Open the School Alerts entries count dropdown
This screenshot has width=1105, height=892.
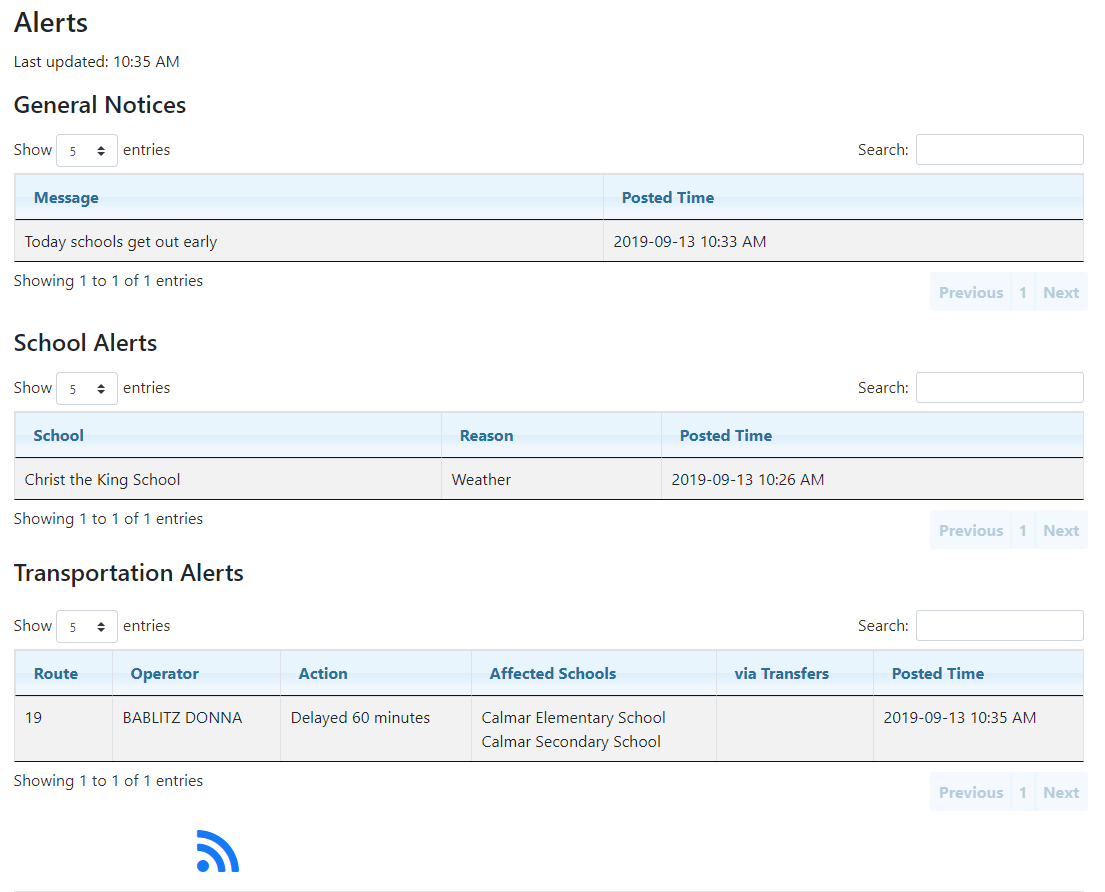pos(87,388)
